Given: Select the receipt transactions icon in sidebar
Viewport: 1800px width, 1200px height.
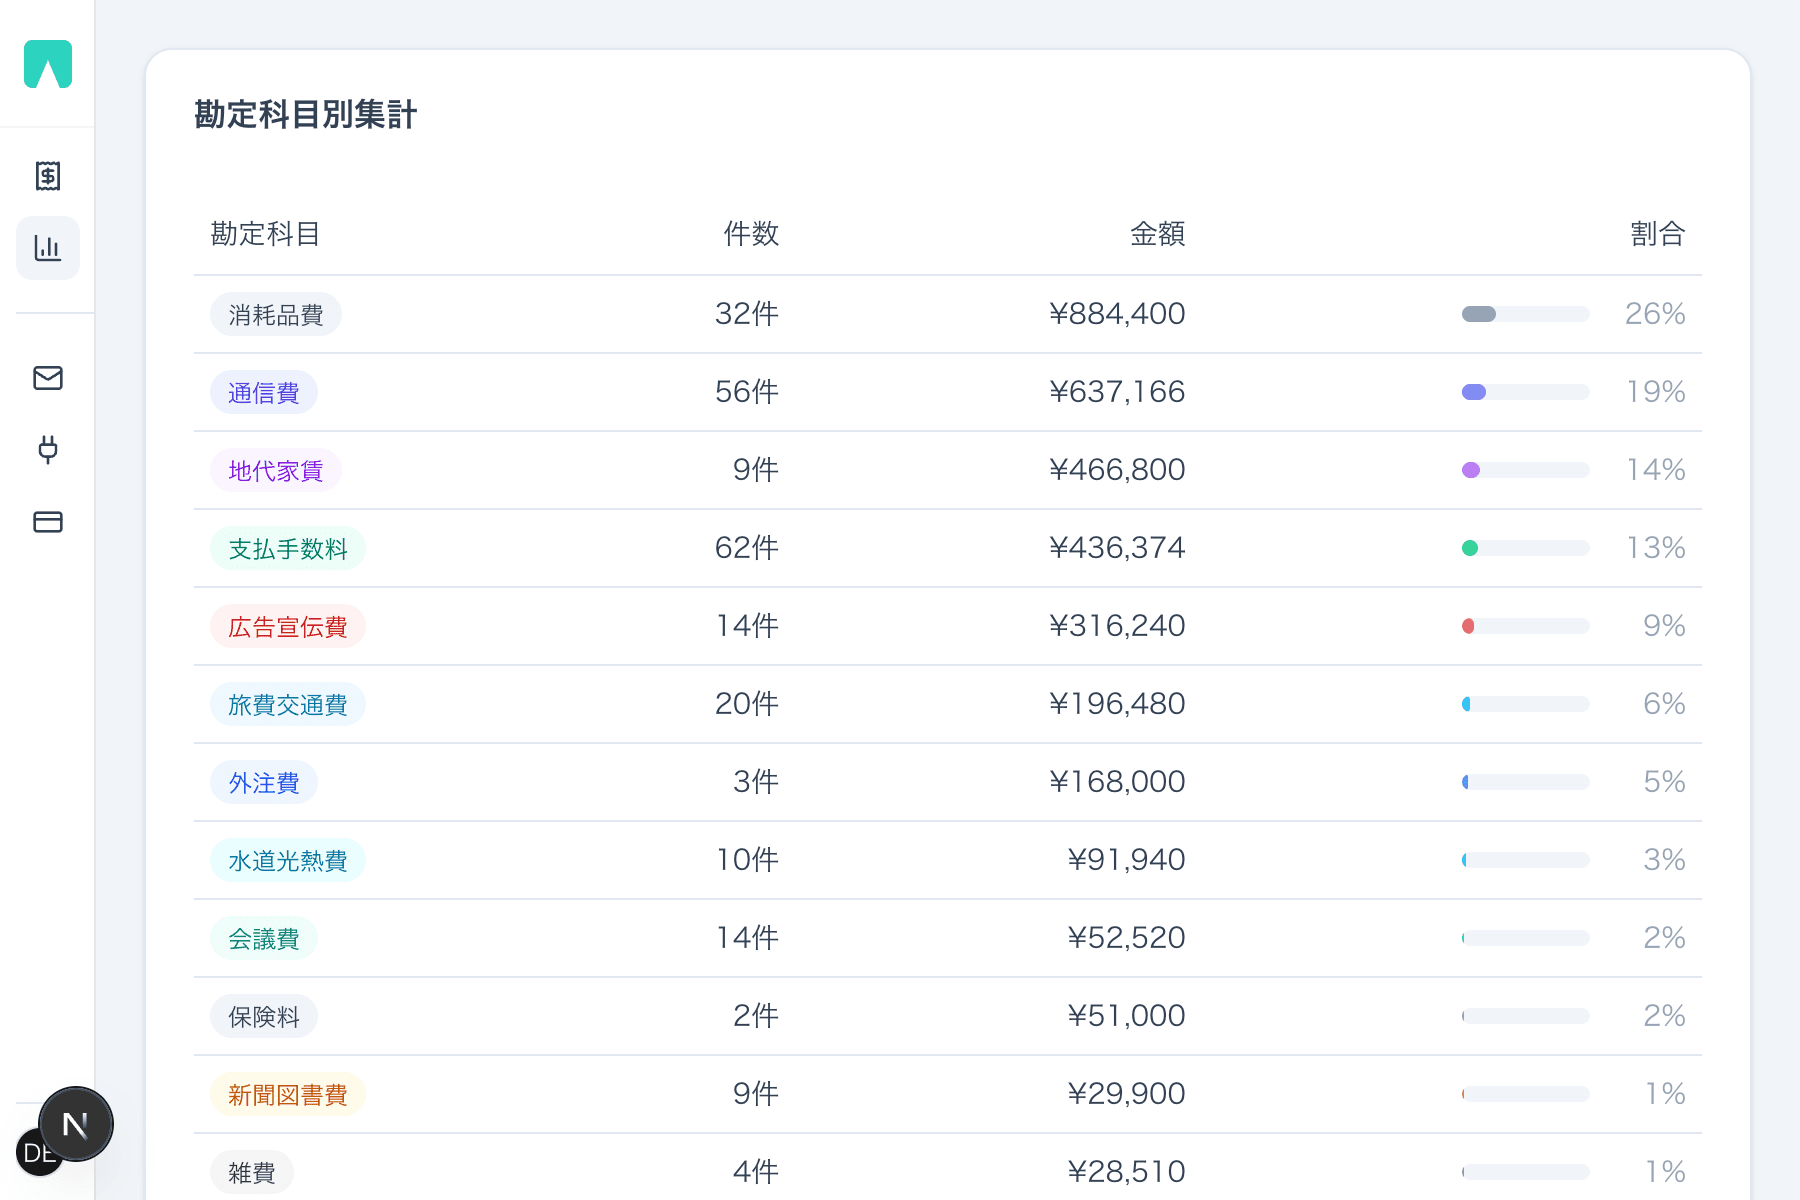Looking at the screenshot, I should point(47,176).
